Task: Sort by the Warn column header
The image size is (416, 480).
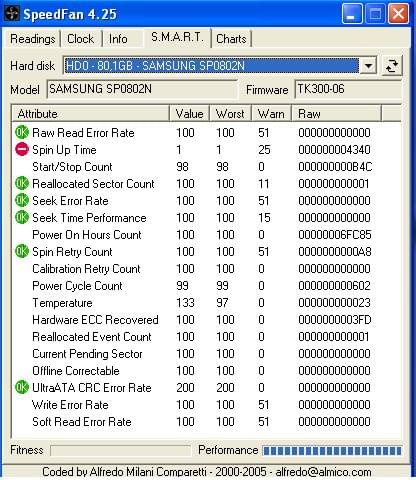Action: [271, 114]
